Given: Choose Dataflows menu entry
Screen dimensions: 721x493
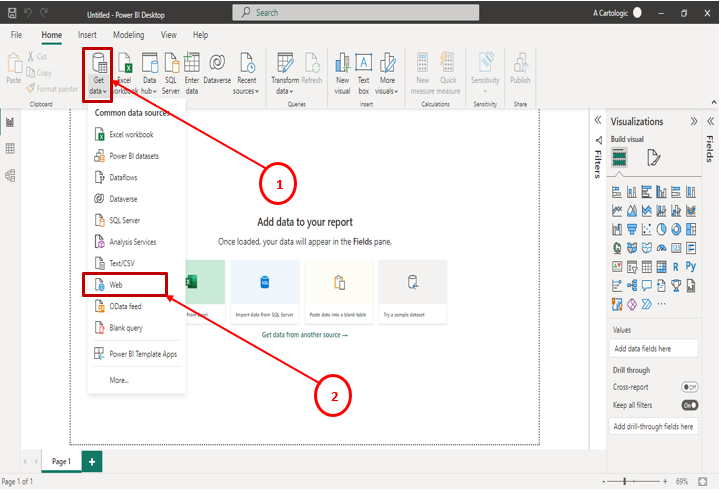Looking at the screenshot, I should click(137, 178).
